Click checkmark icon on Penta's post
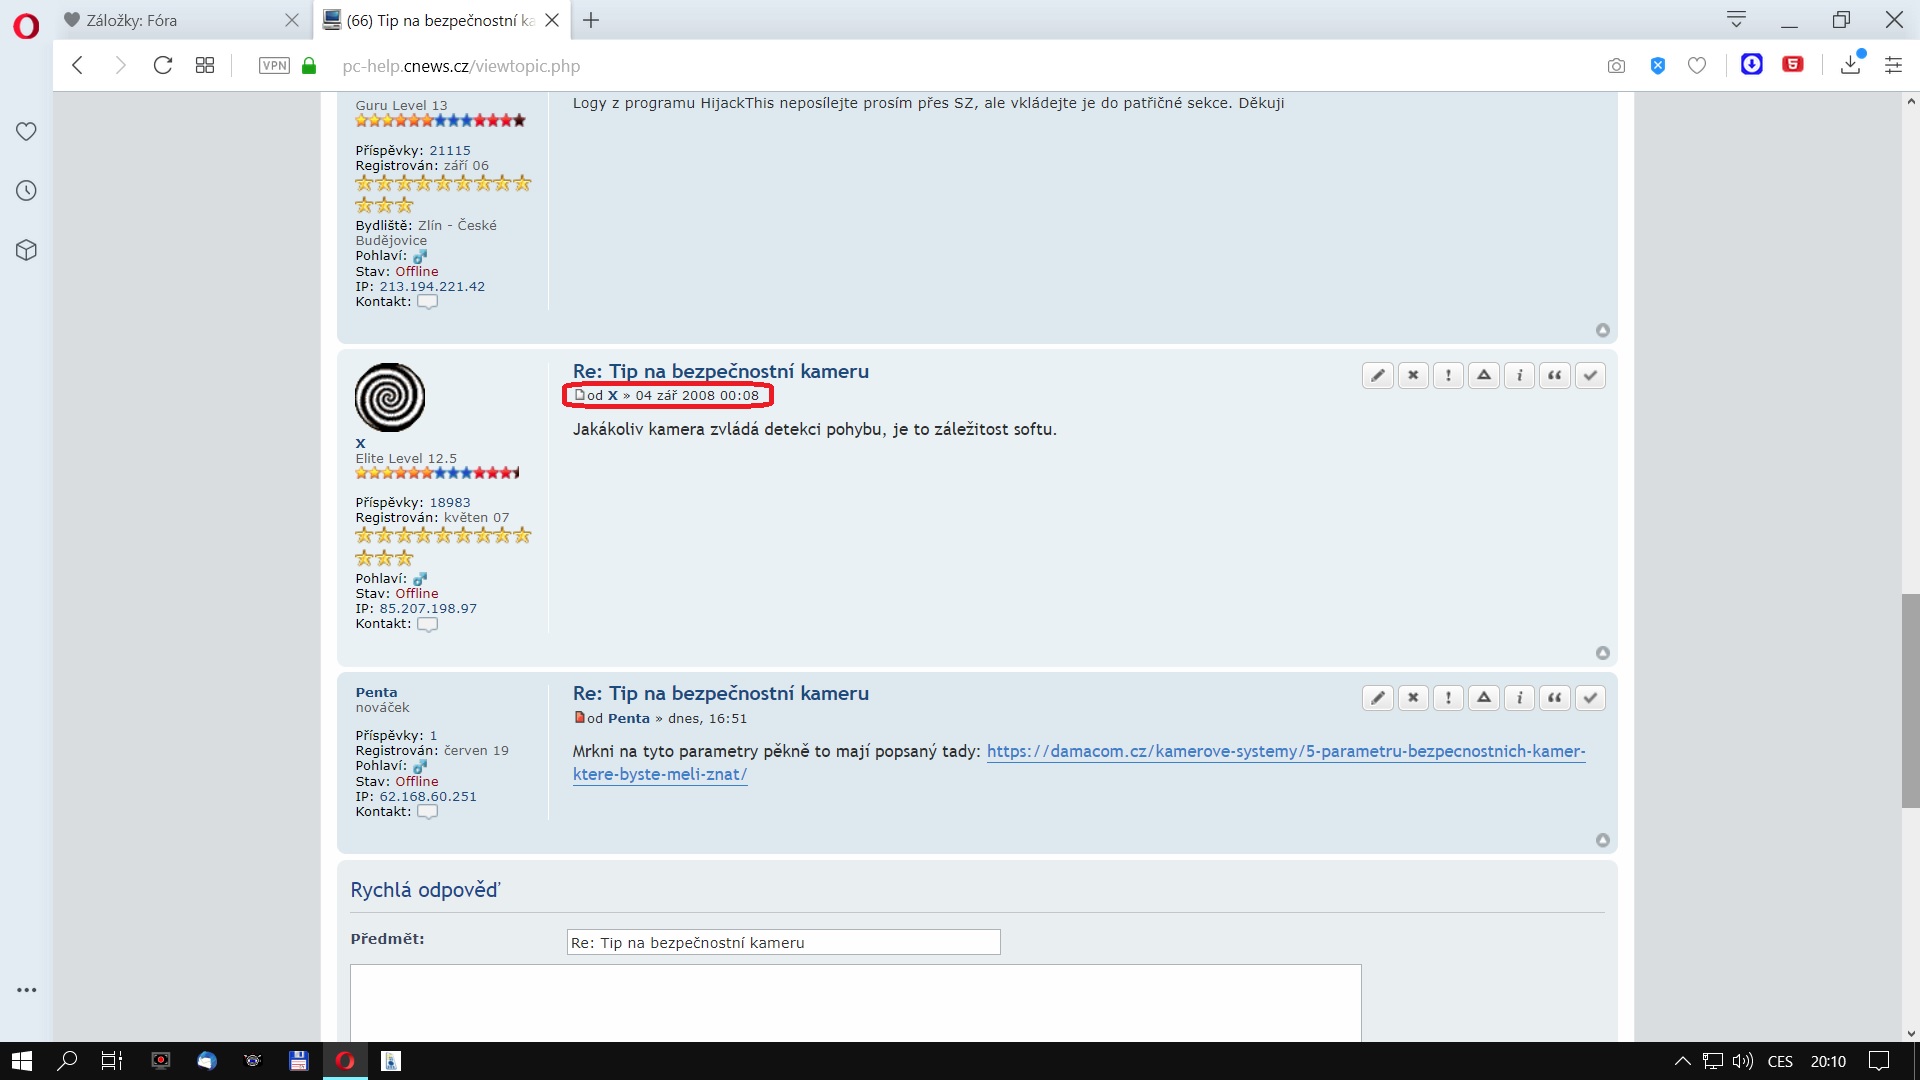The width and height of the screenshot is (1920, 1080). (x=1590, y=698)
